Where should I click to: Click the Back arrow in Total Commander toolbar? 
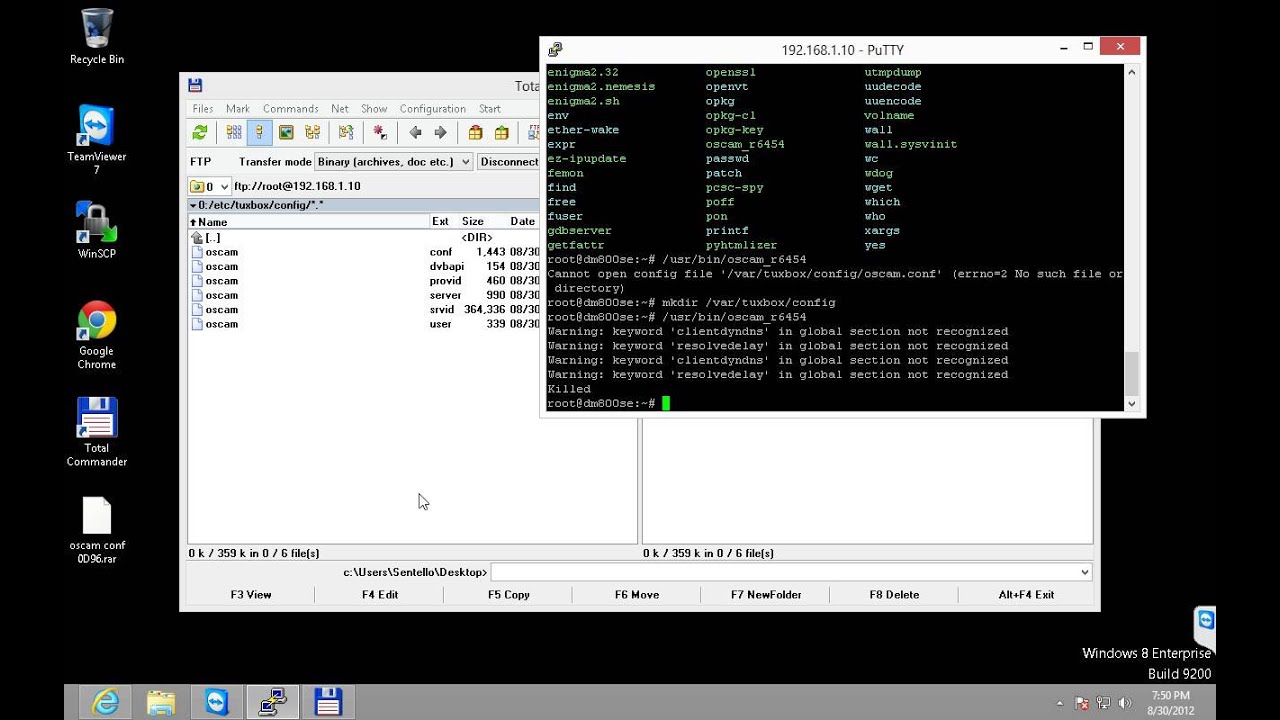click(x=415, y=132)
